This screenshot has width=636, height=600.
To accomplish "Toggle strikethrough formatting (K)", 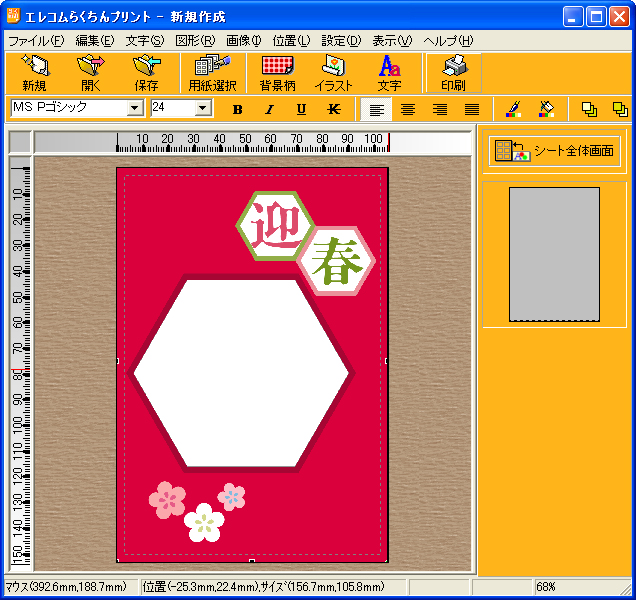I will pyautogui.click(x=333, y=109).
